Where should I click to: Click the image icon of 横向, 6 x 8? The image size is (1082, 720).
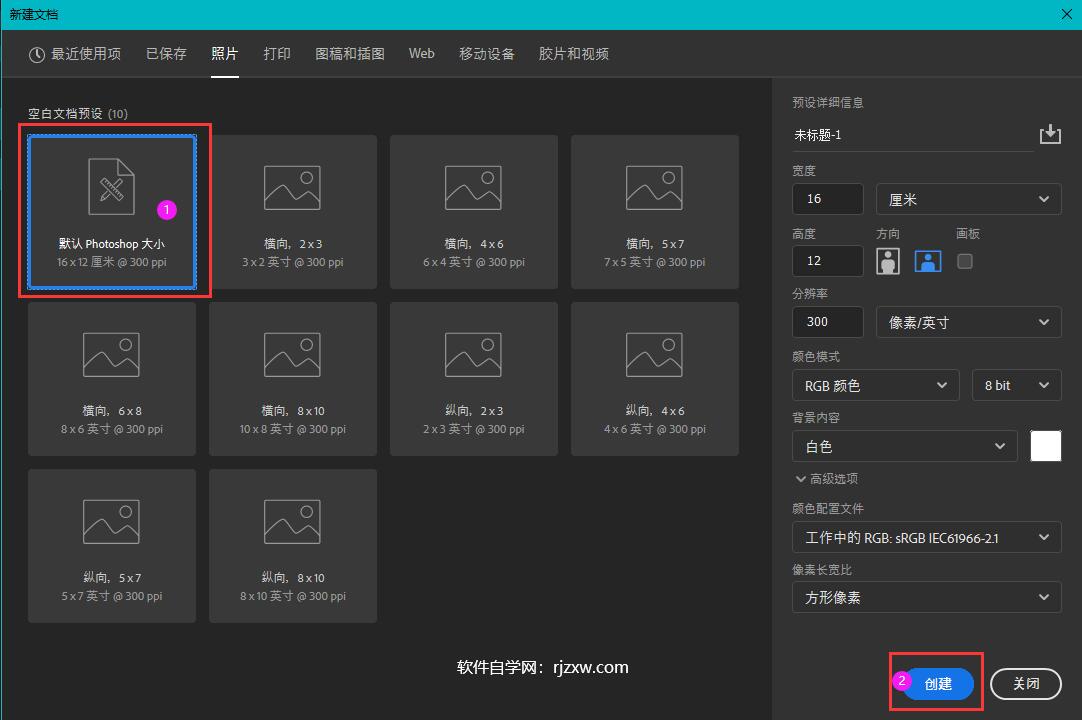click(x=111, y=355)
